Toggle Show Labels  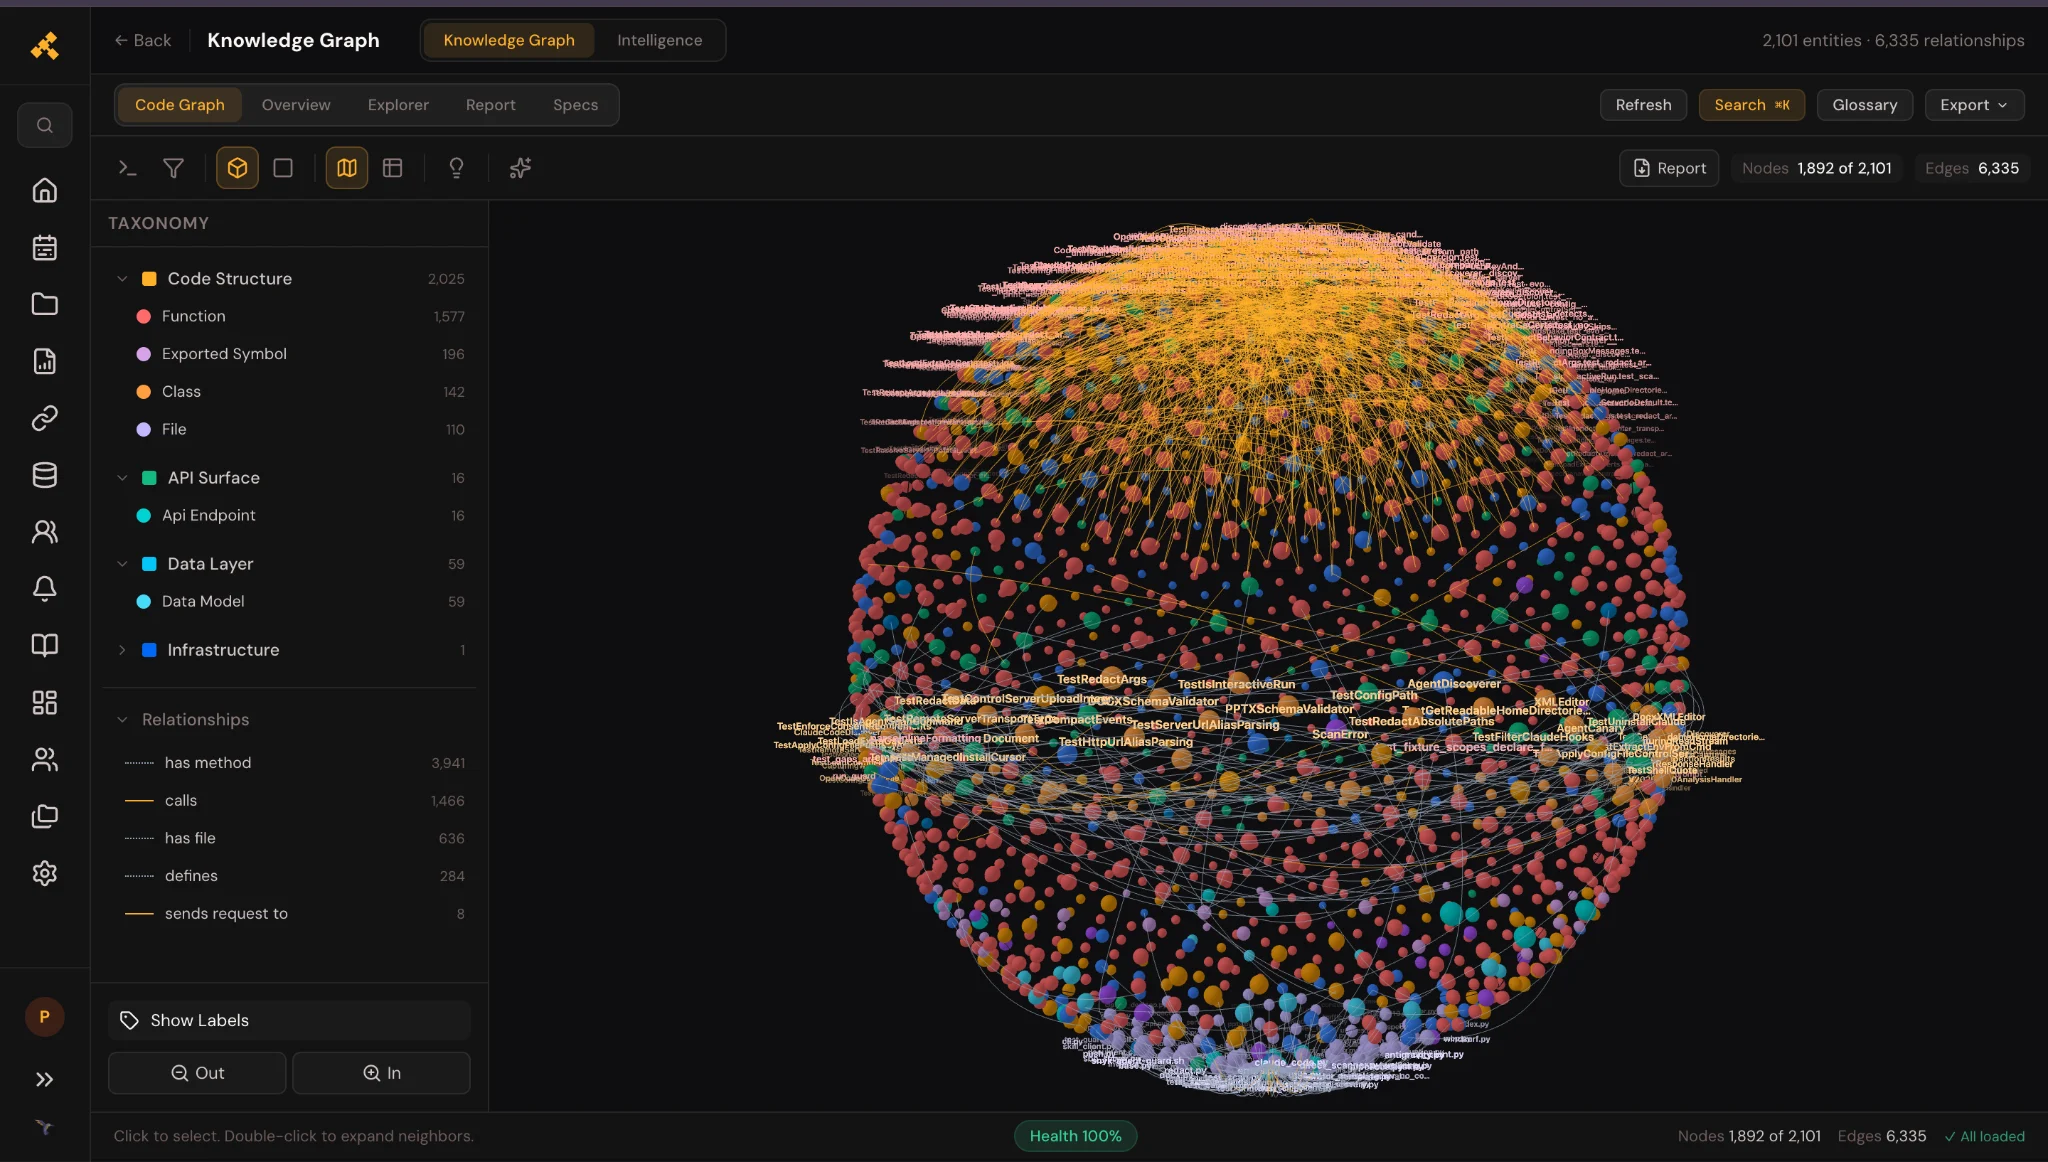point(289,1020)
